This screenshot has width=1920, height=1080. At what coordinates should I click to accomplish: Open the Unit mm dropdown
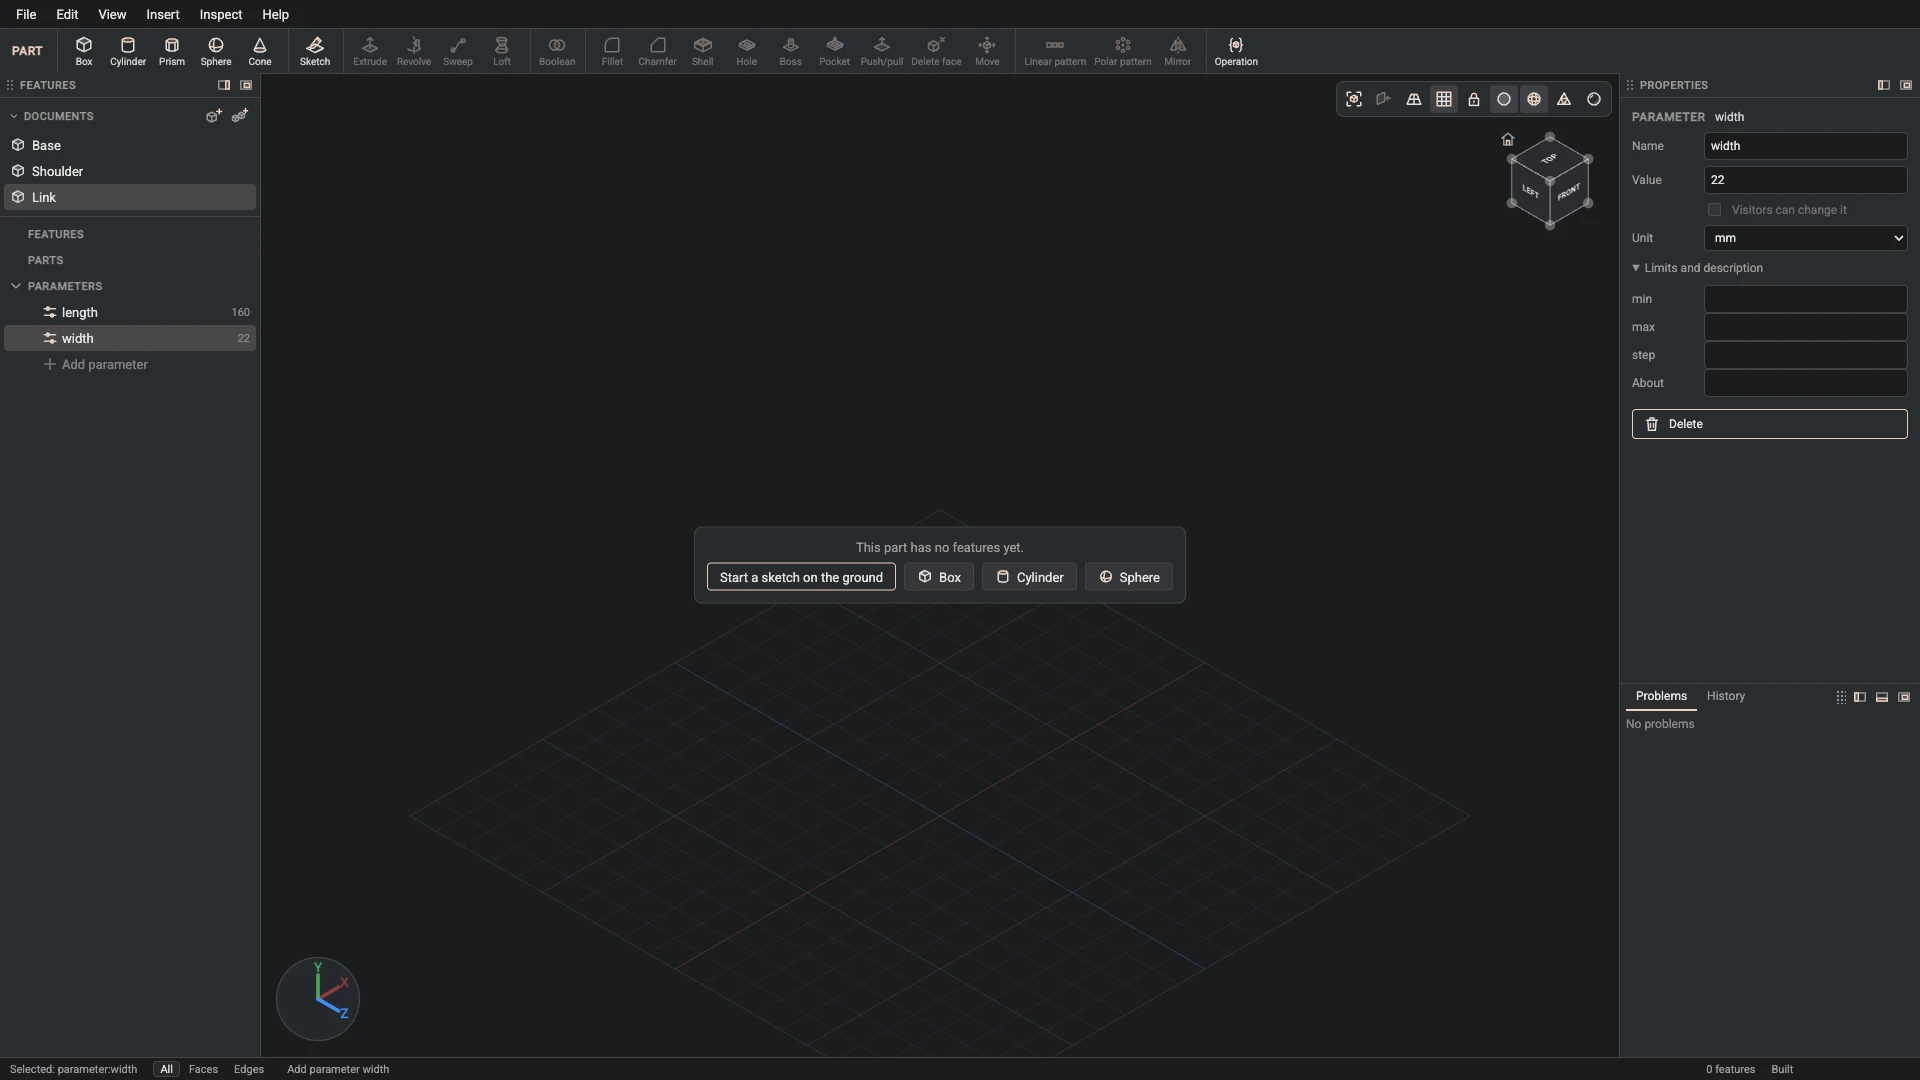coord(1806,238)
